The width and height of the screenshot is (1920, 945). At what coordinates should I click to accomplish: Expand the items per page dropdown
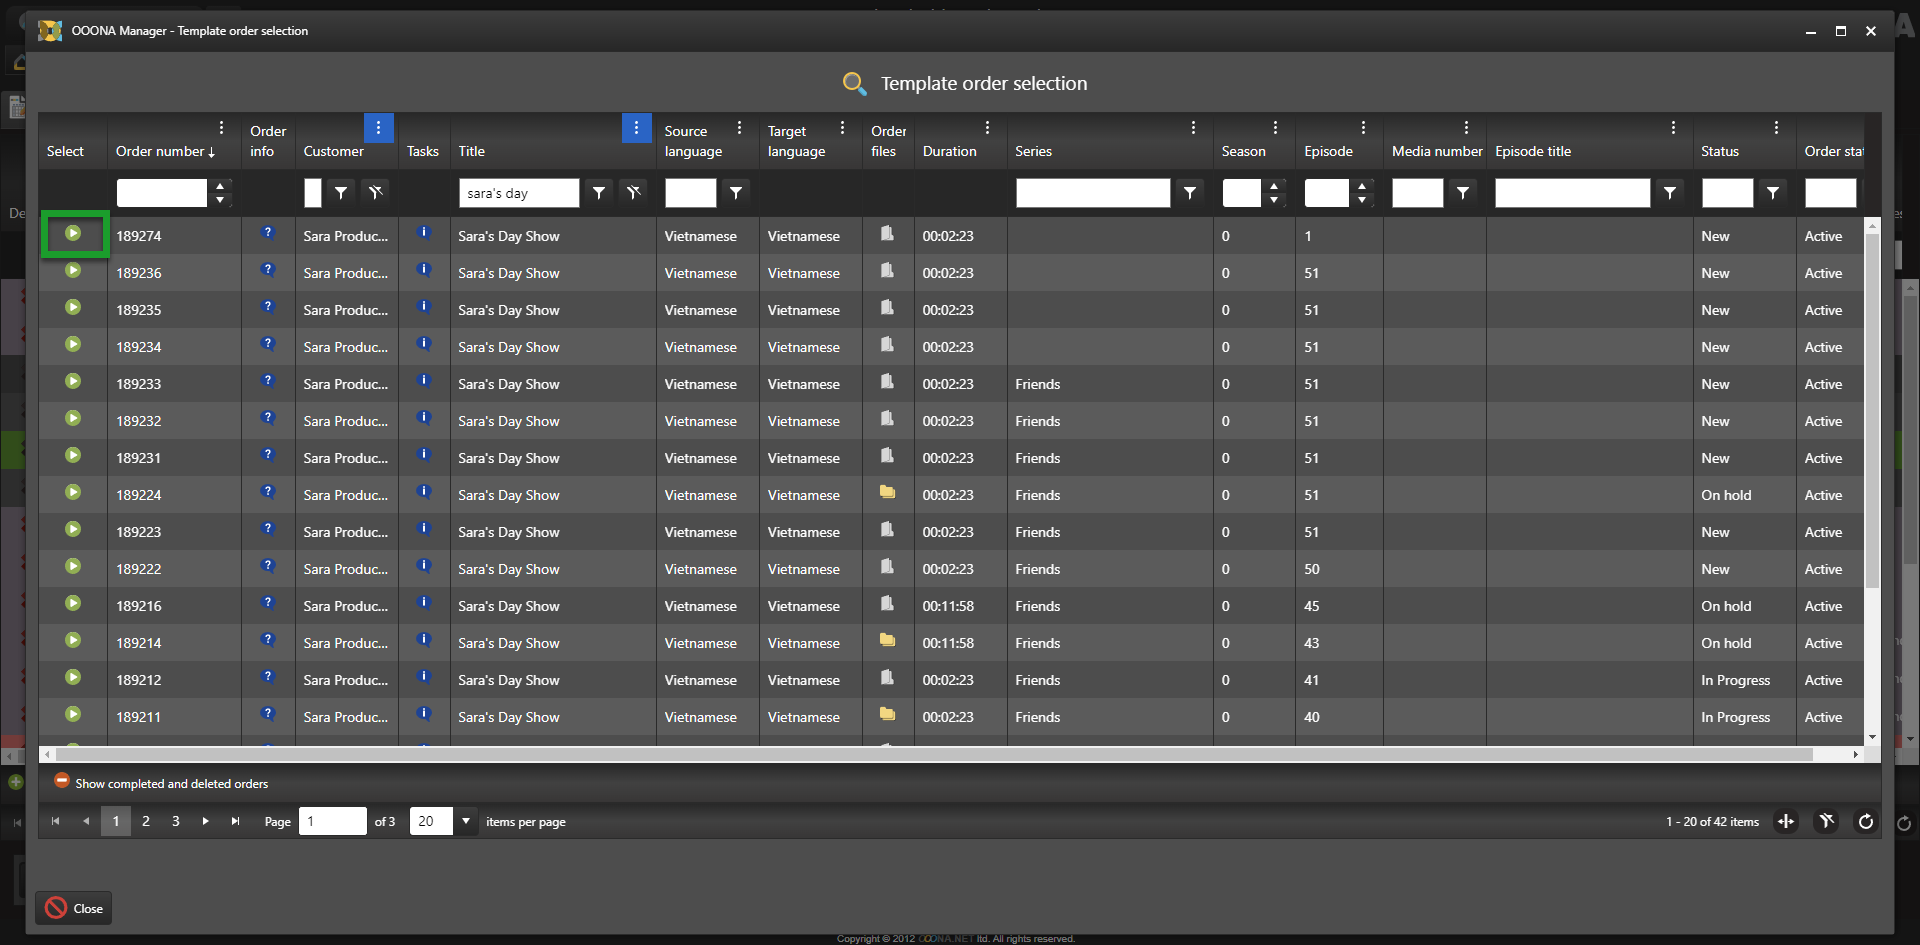point(466,821)
